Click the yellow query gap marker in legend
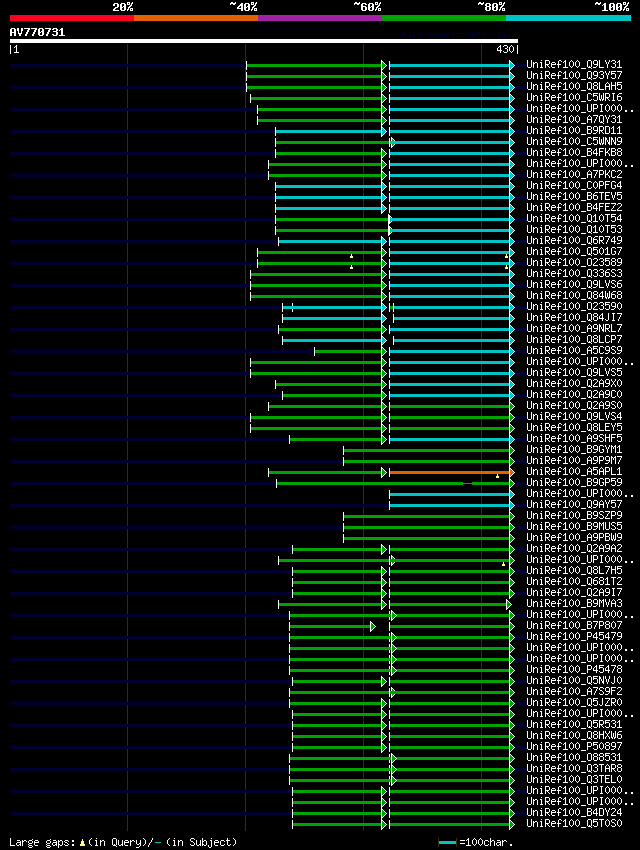Viewport: 640px width, 850px height. click(82, 842)
